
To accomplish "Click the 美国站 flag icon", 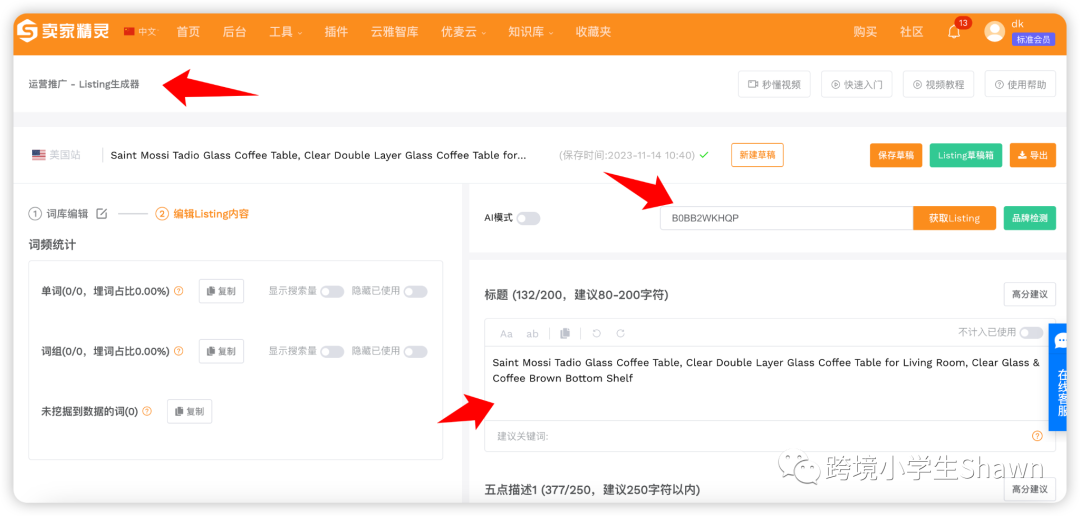I will [x=39, y=155].
